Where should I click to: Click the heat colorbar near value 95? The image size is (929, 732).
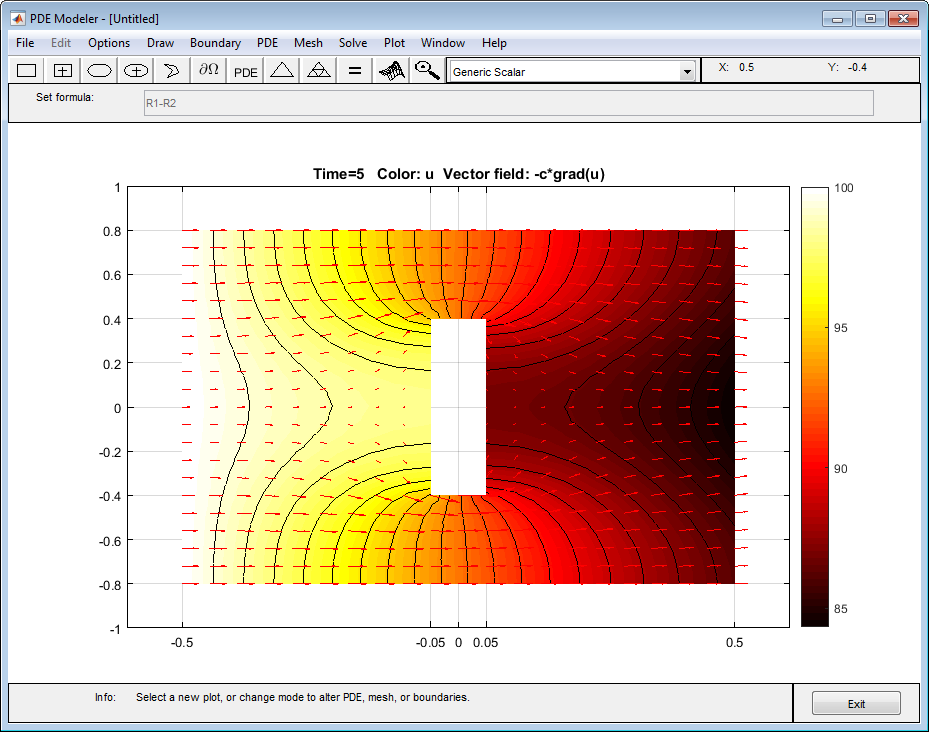click(x=815, y=328)
